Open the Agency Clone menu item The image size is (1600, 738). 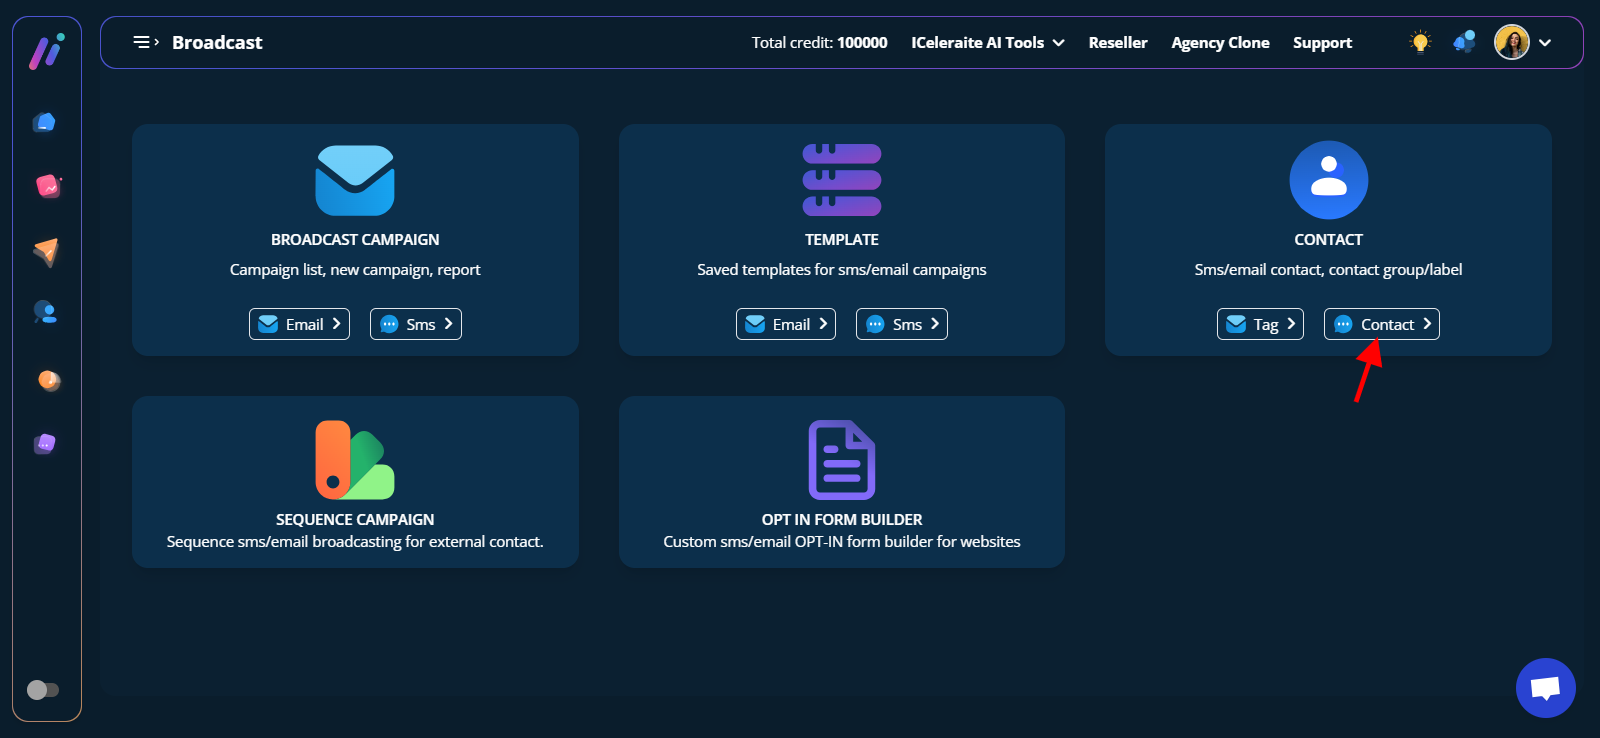(1220, 42)
